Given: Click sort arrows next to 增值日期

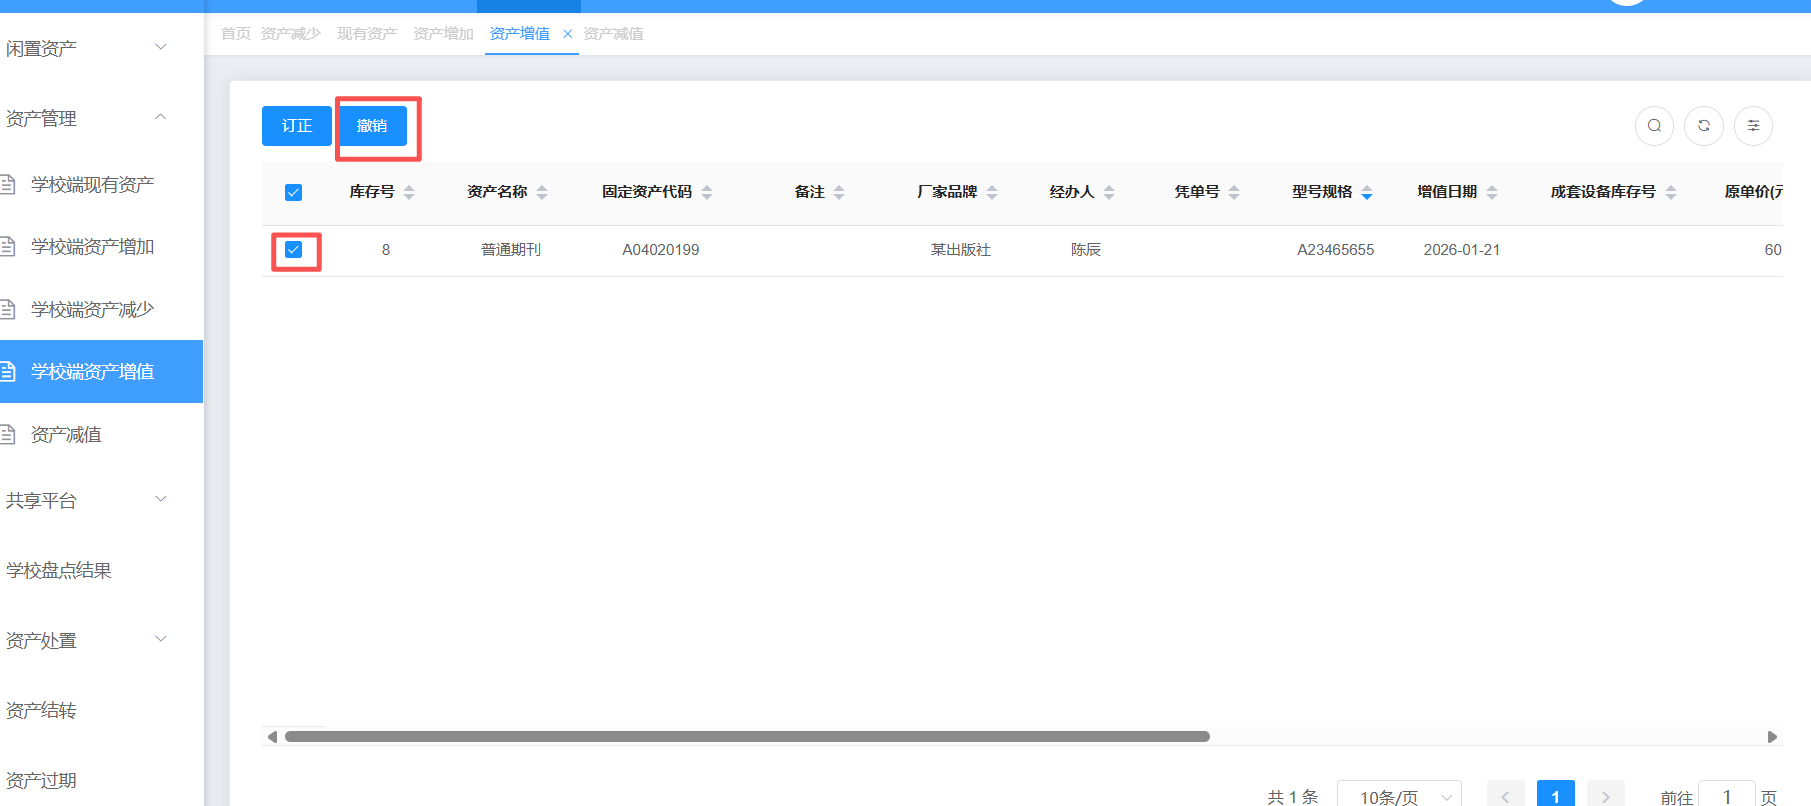Looking at the screenshot, I should [x=1492, y=192].
